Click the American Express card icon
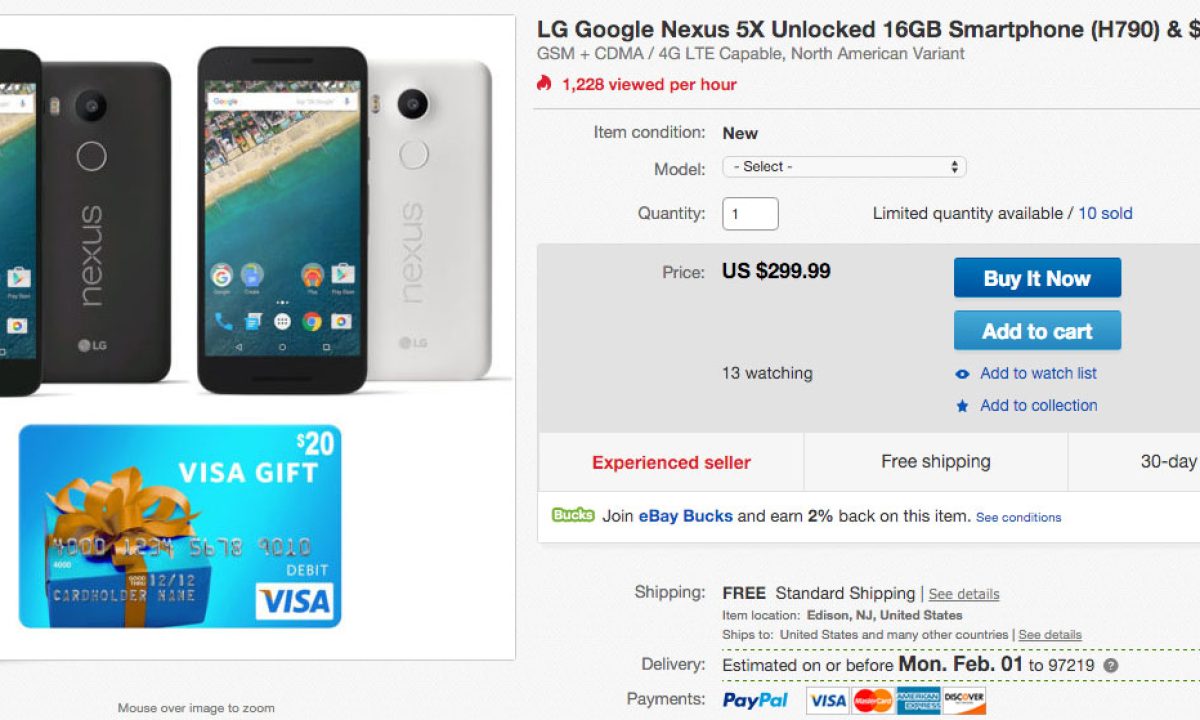 [918, 700]
